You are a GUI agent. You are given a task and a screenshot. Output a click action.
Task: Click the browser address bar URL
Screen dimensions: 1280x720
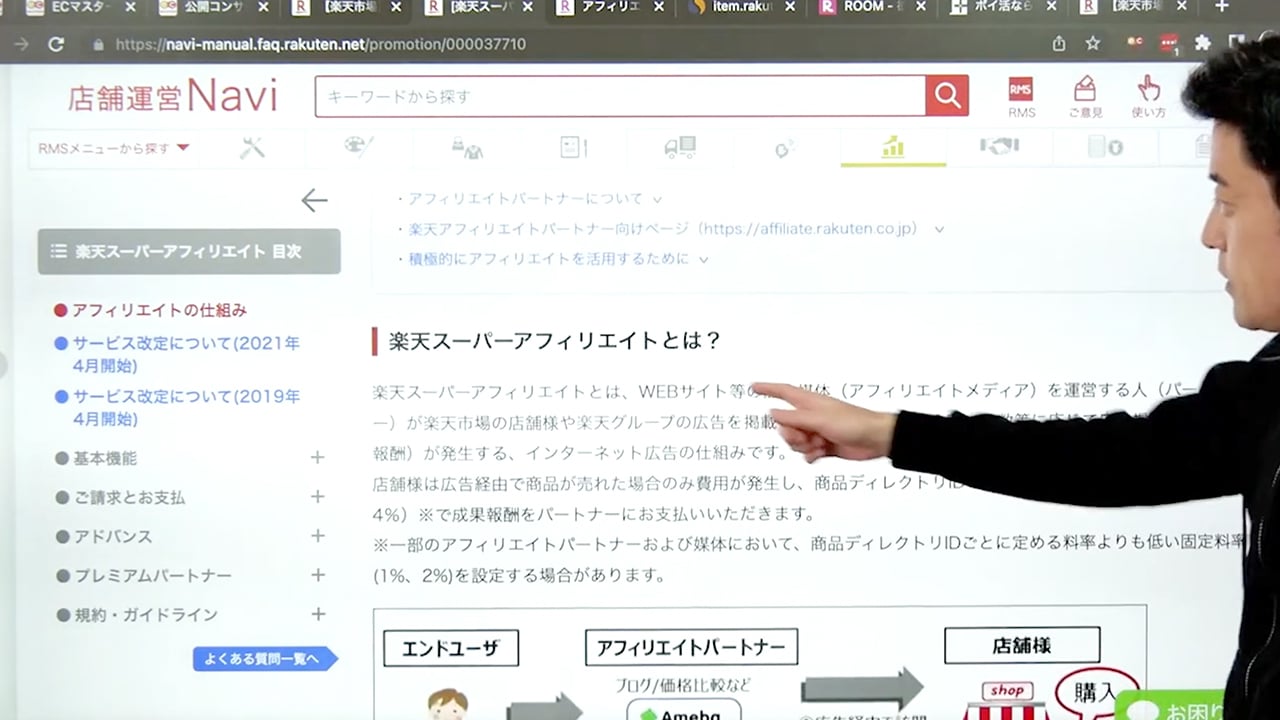click(320, 44)
